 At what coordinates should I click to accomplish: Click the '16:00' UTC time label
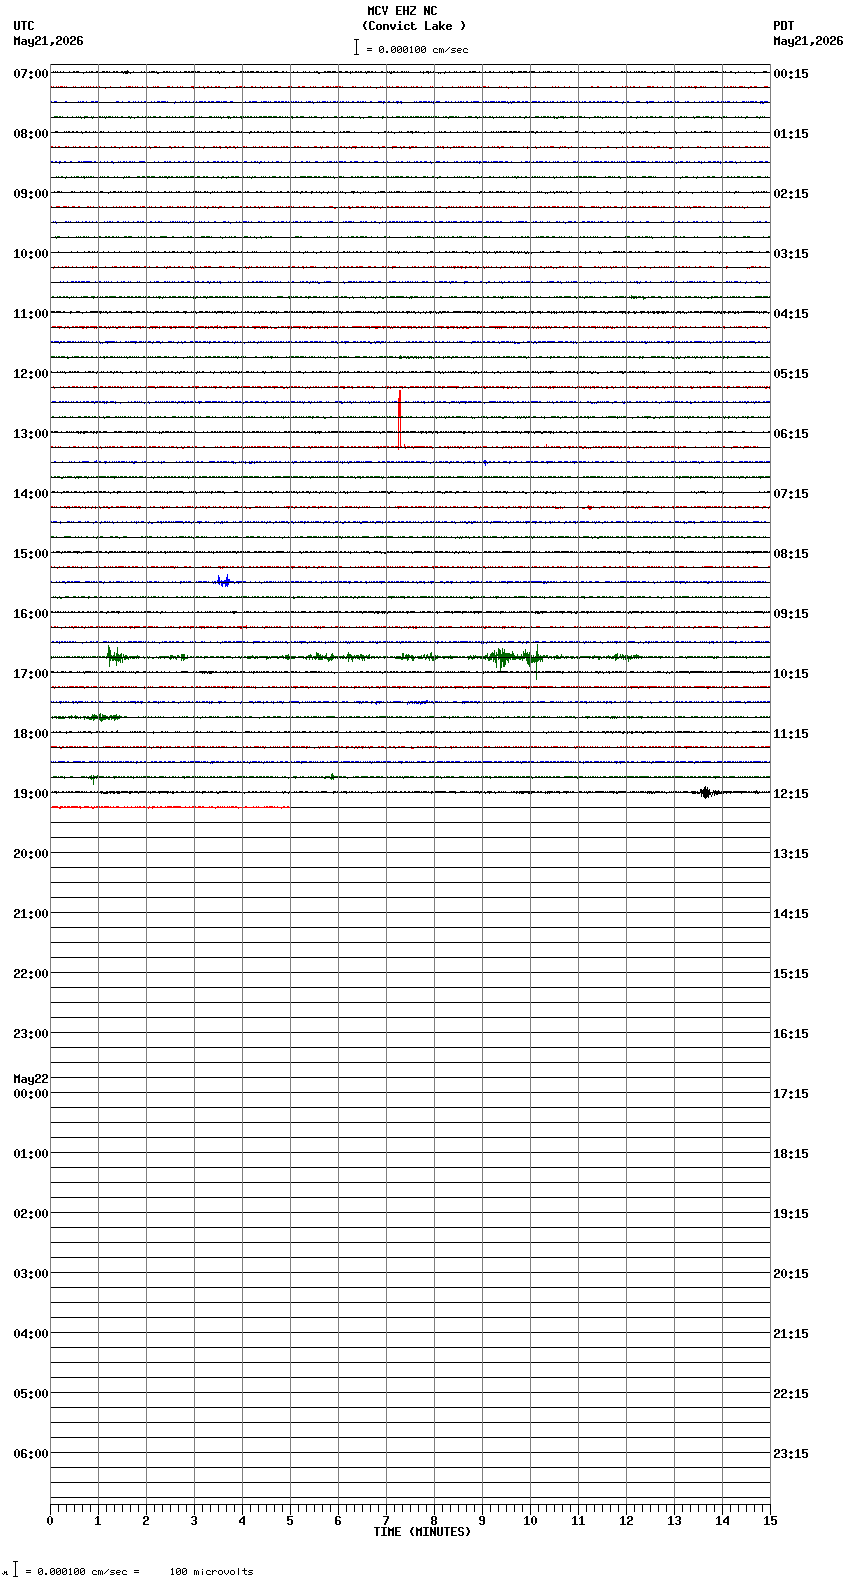(x=31, y=614)
